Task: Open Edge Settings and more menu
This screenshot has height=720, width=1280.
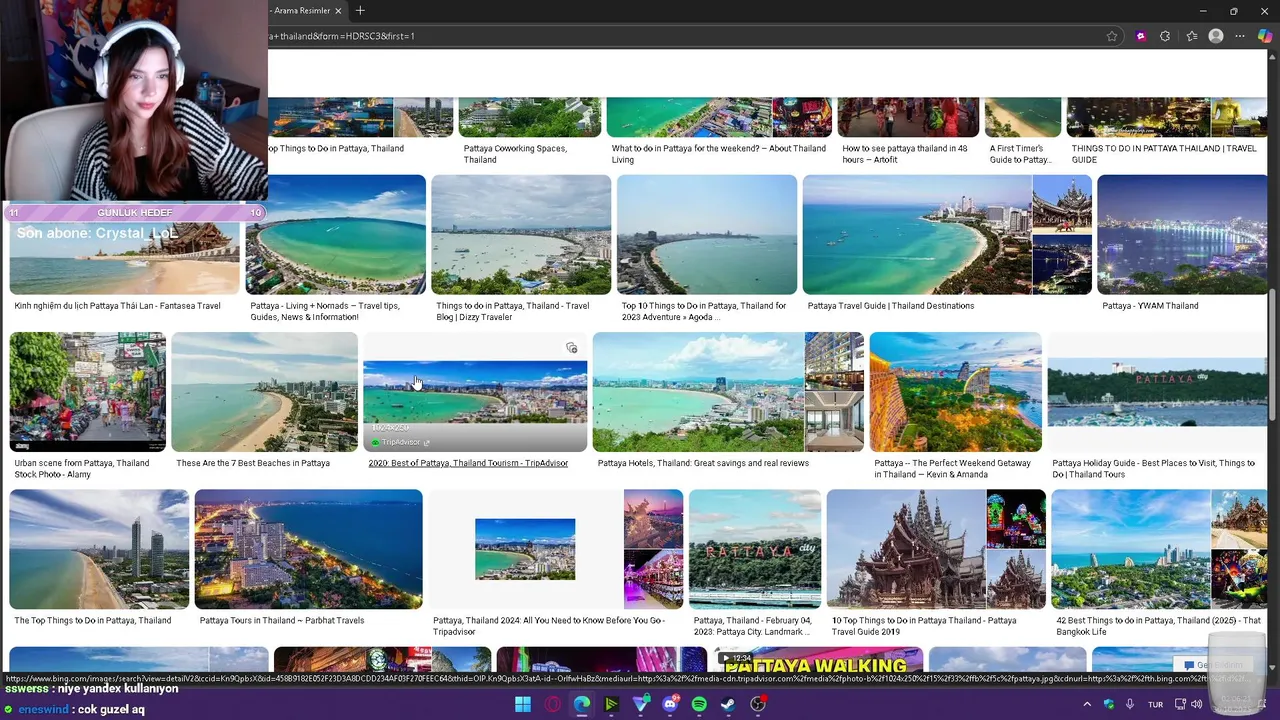Action: coord(1240,36)
